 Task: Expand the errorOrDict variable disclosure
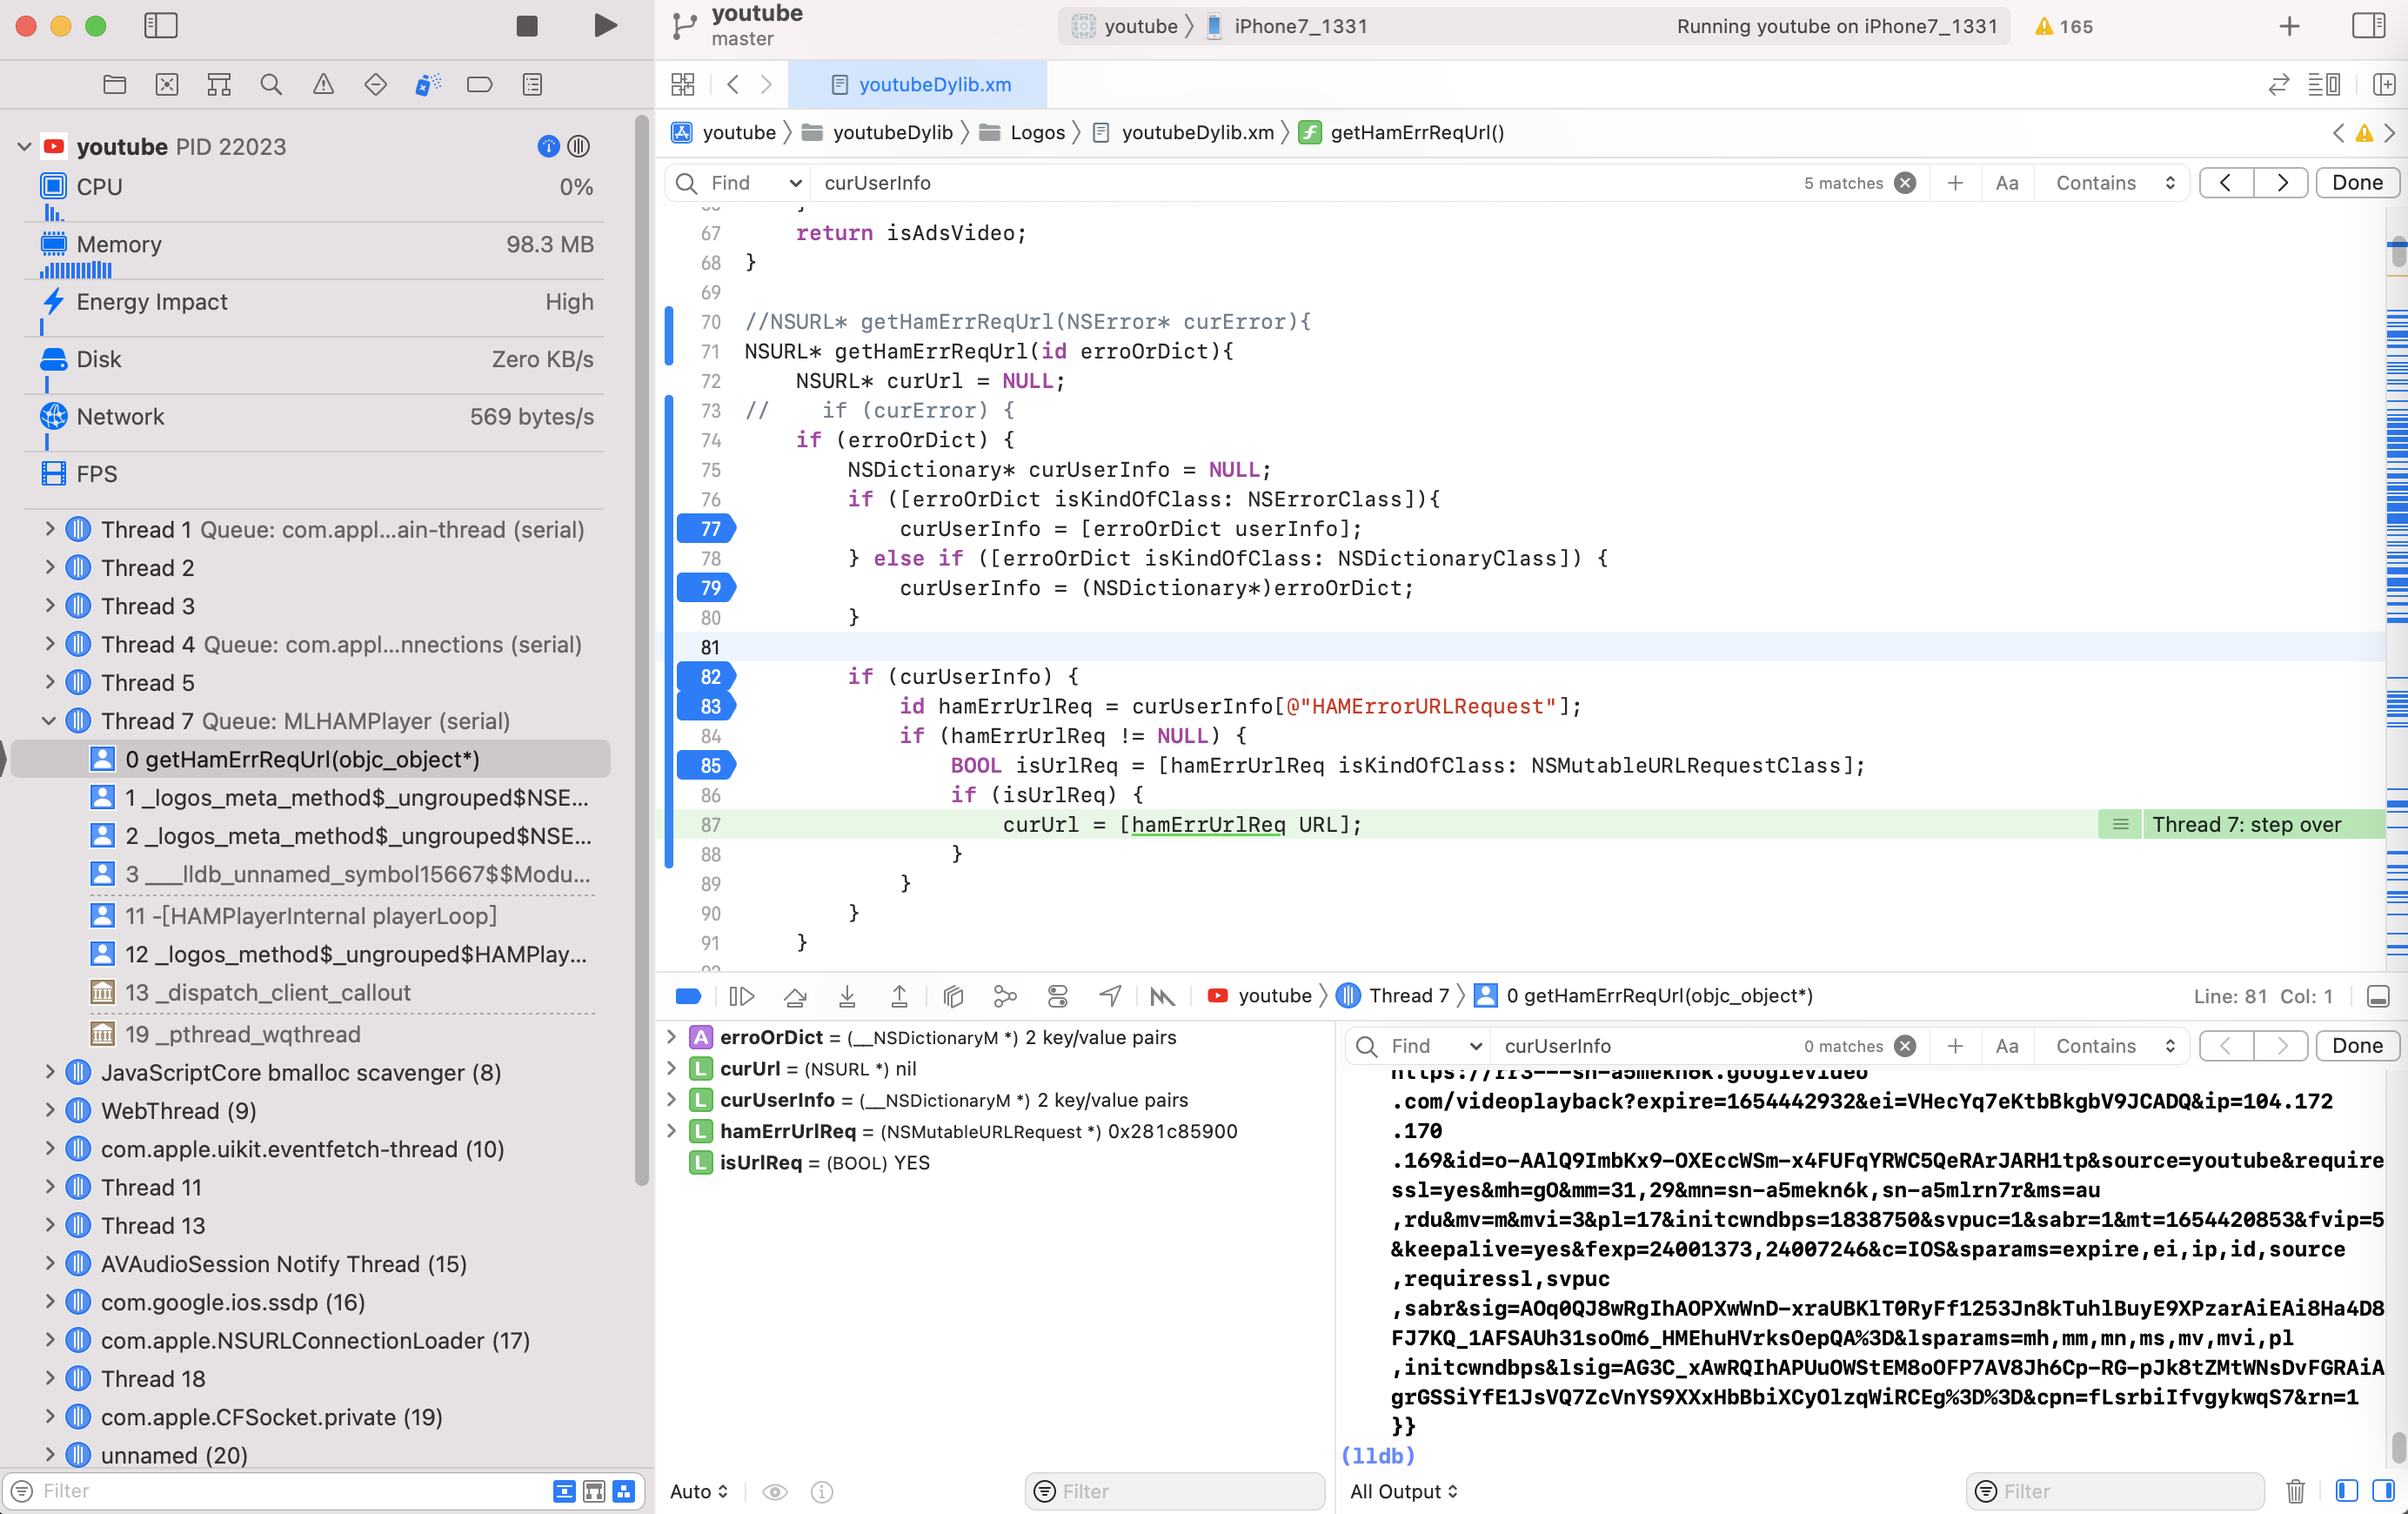tap(672, 1036)
